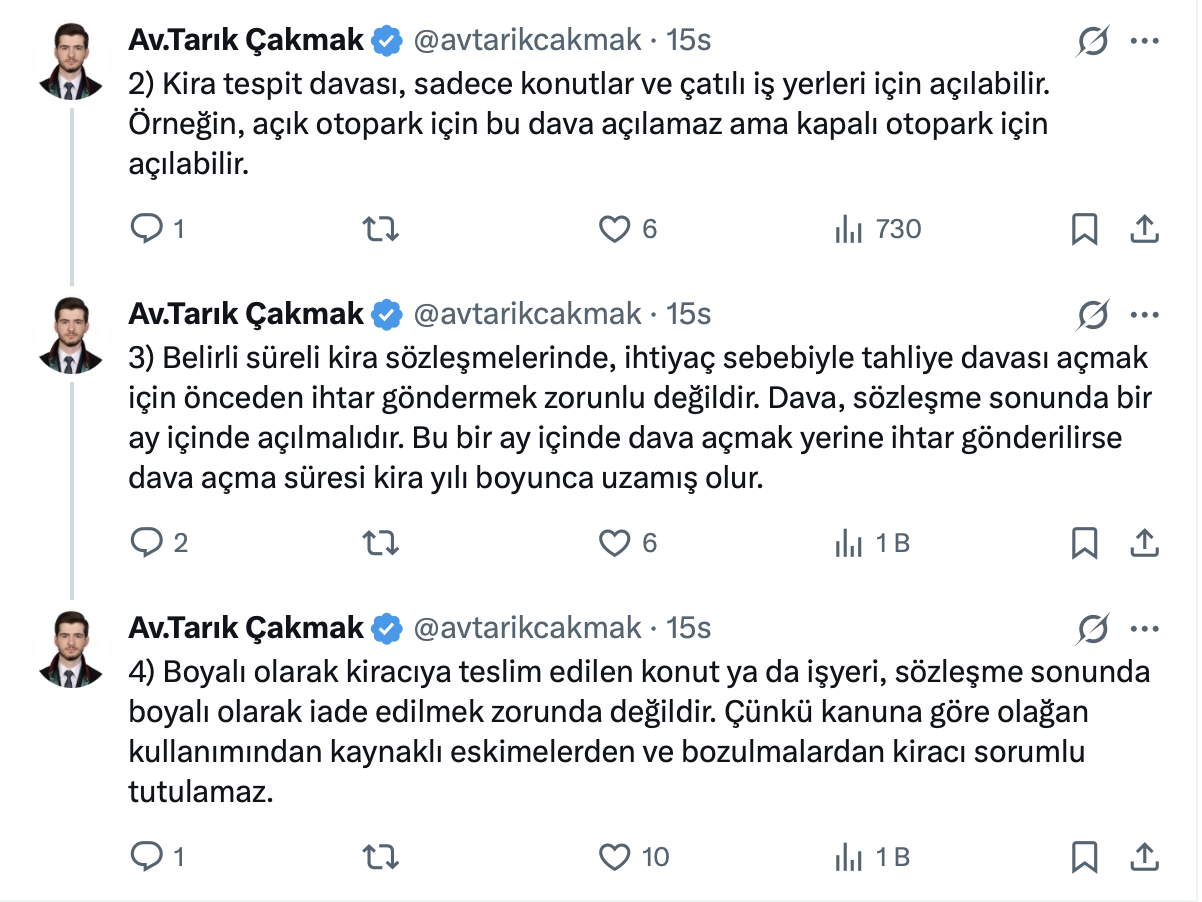Reply to the Kira tespit davası tweet
Screen dimensions: 1202x902
148,230
